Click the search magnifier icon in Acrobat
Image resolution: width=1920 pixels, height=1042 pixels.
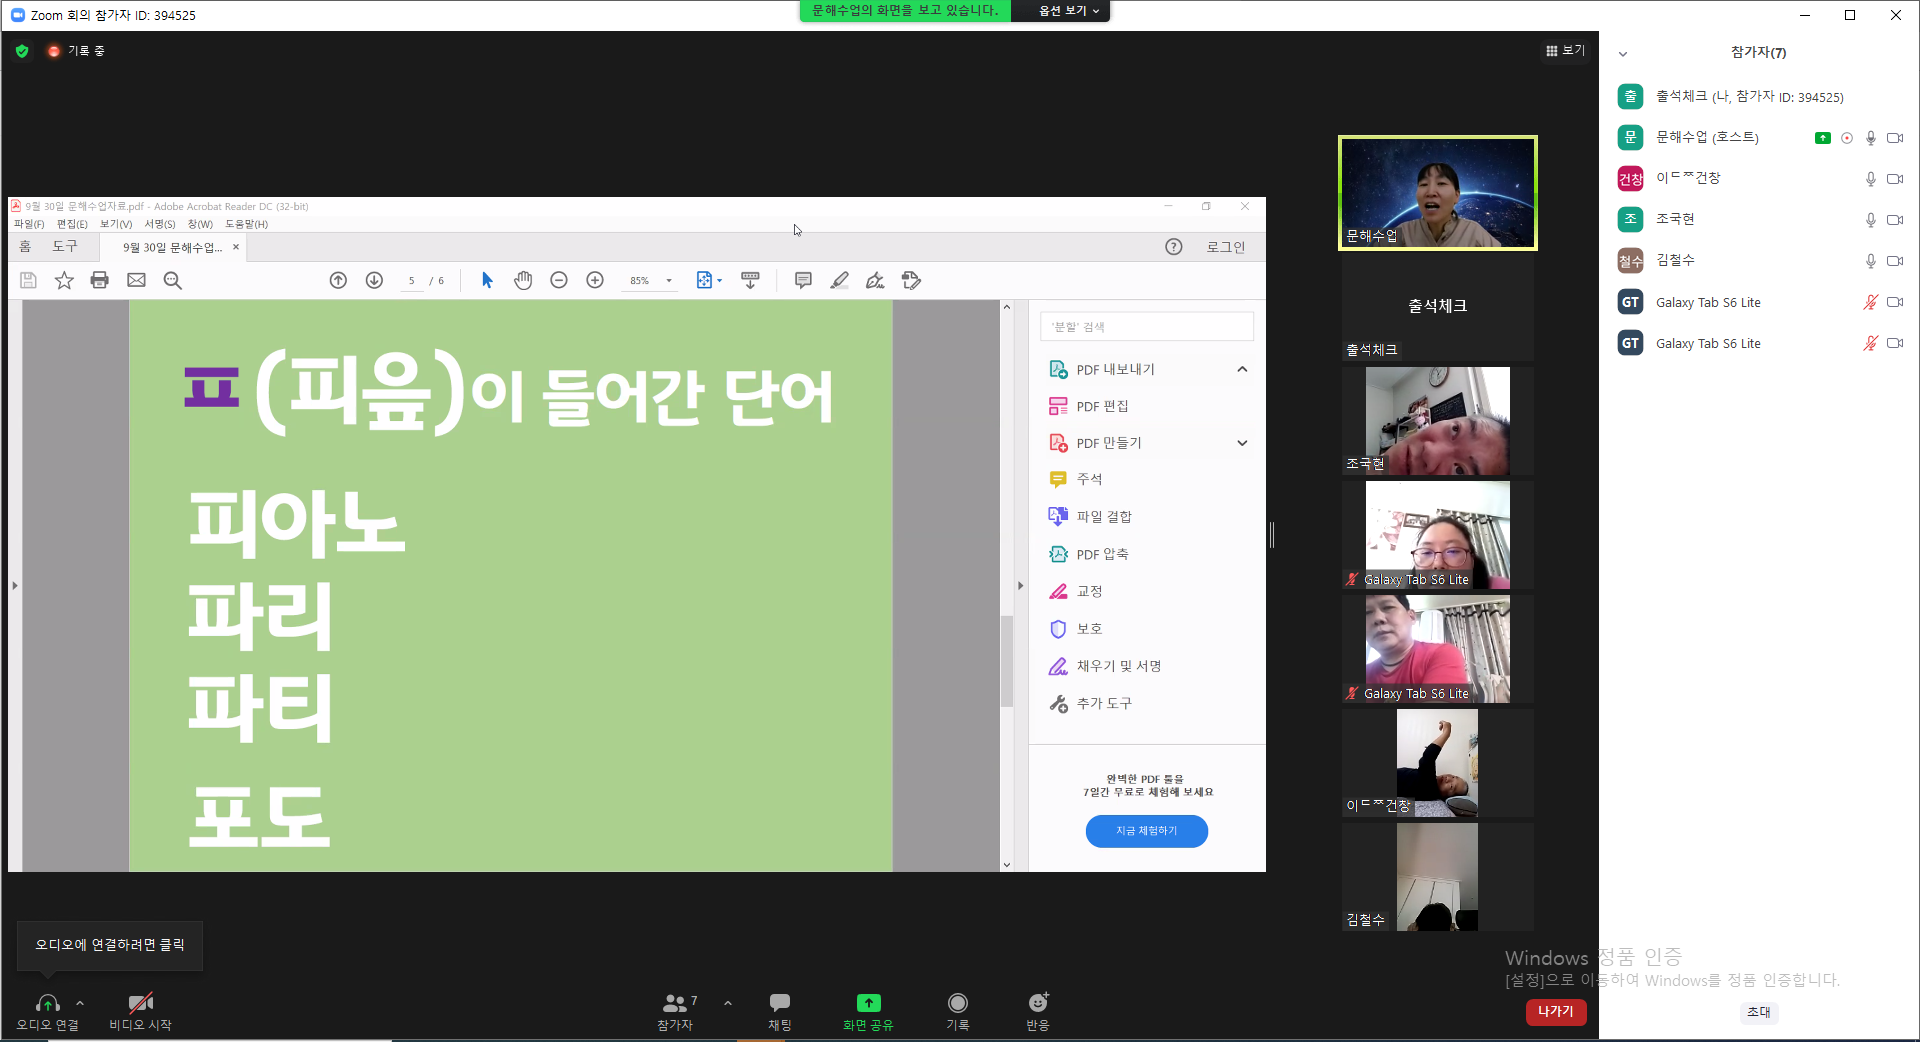coord(172,280)
